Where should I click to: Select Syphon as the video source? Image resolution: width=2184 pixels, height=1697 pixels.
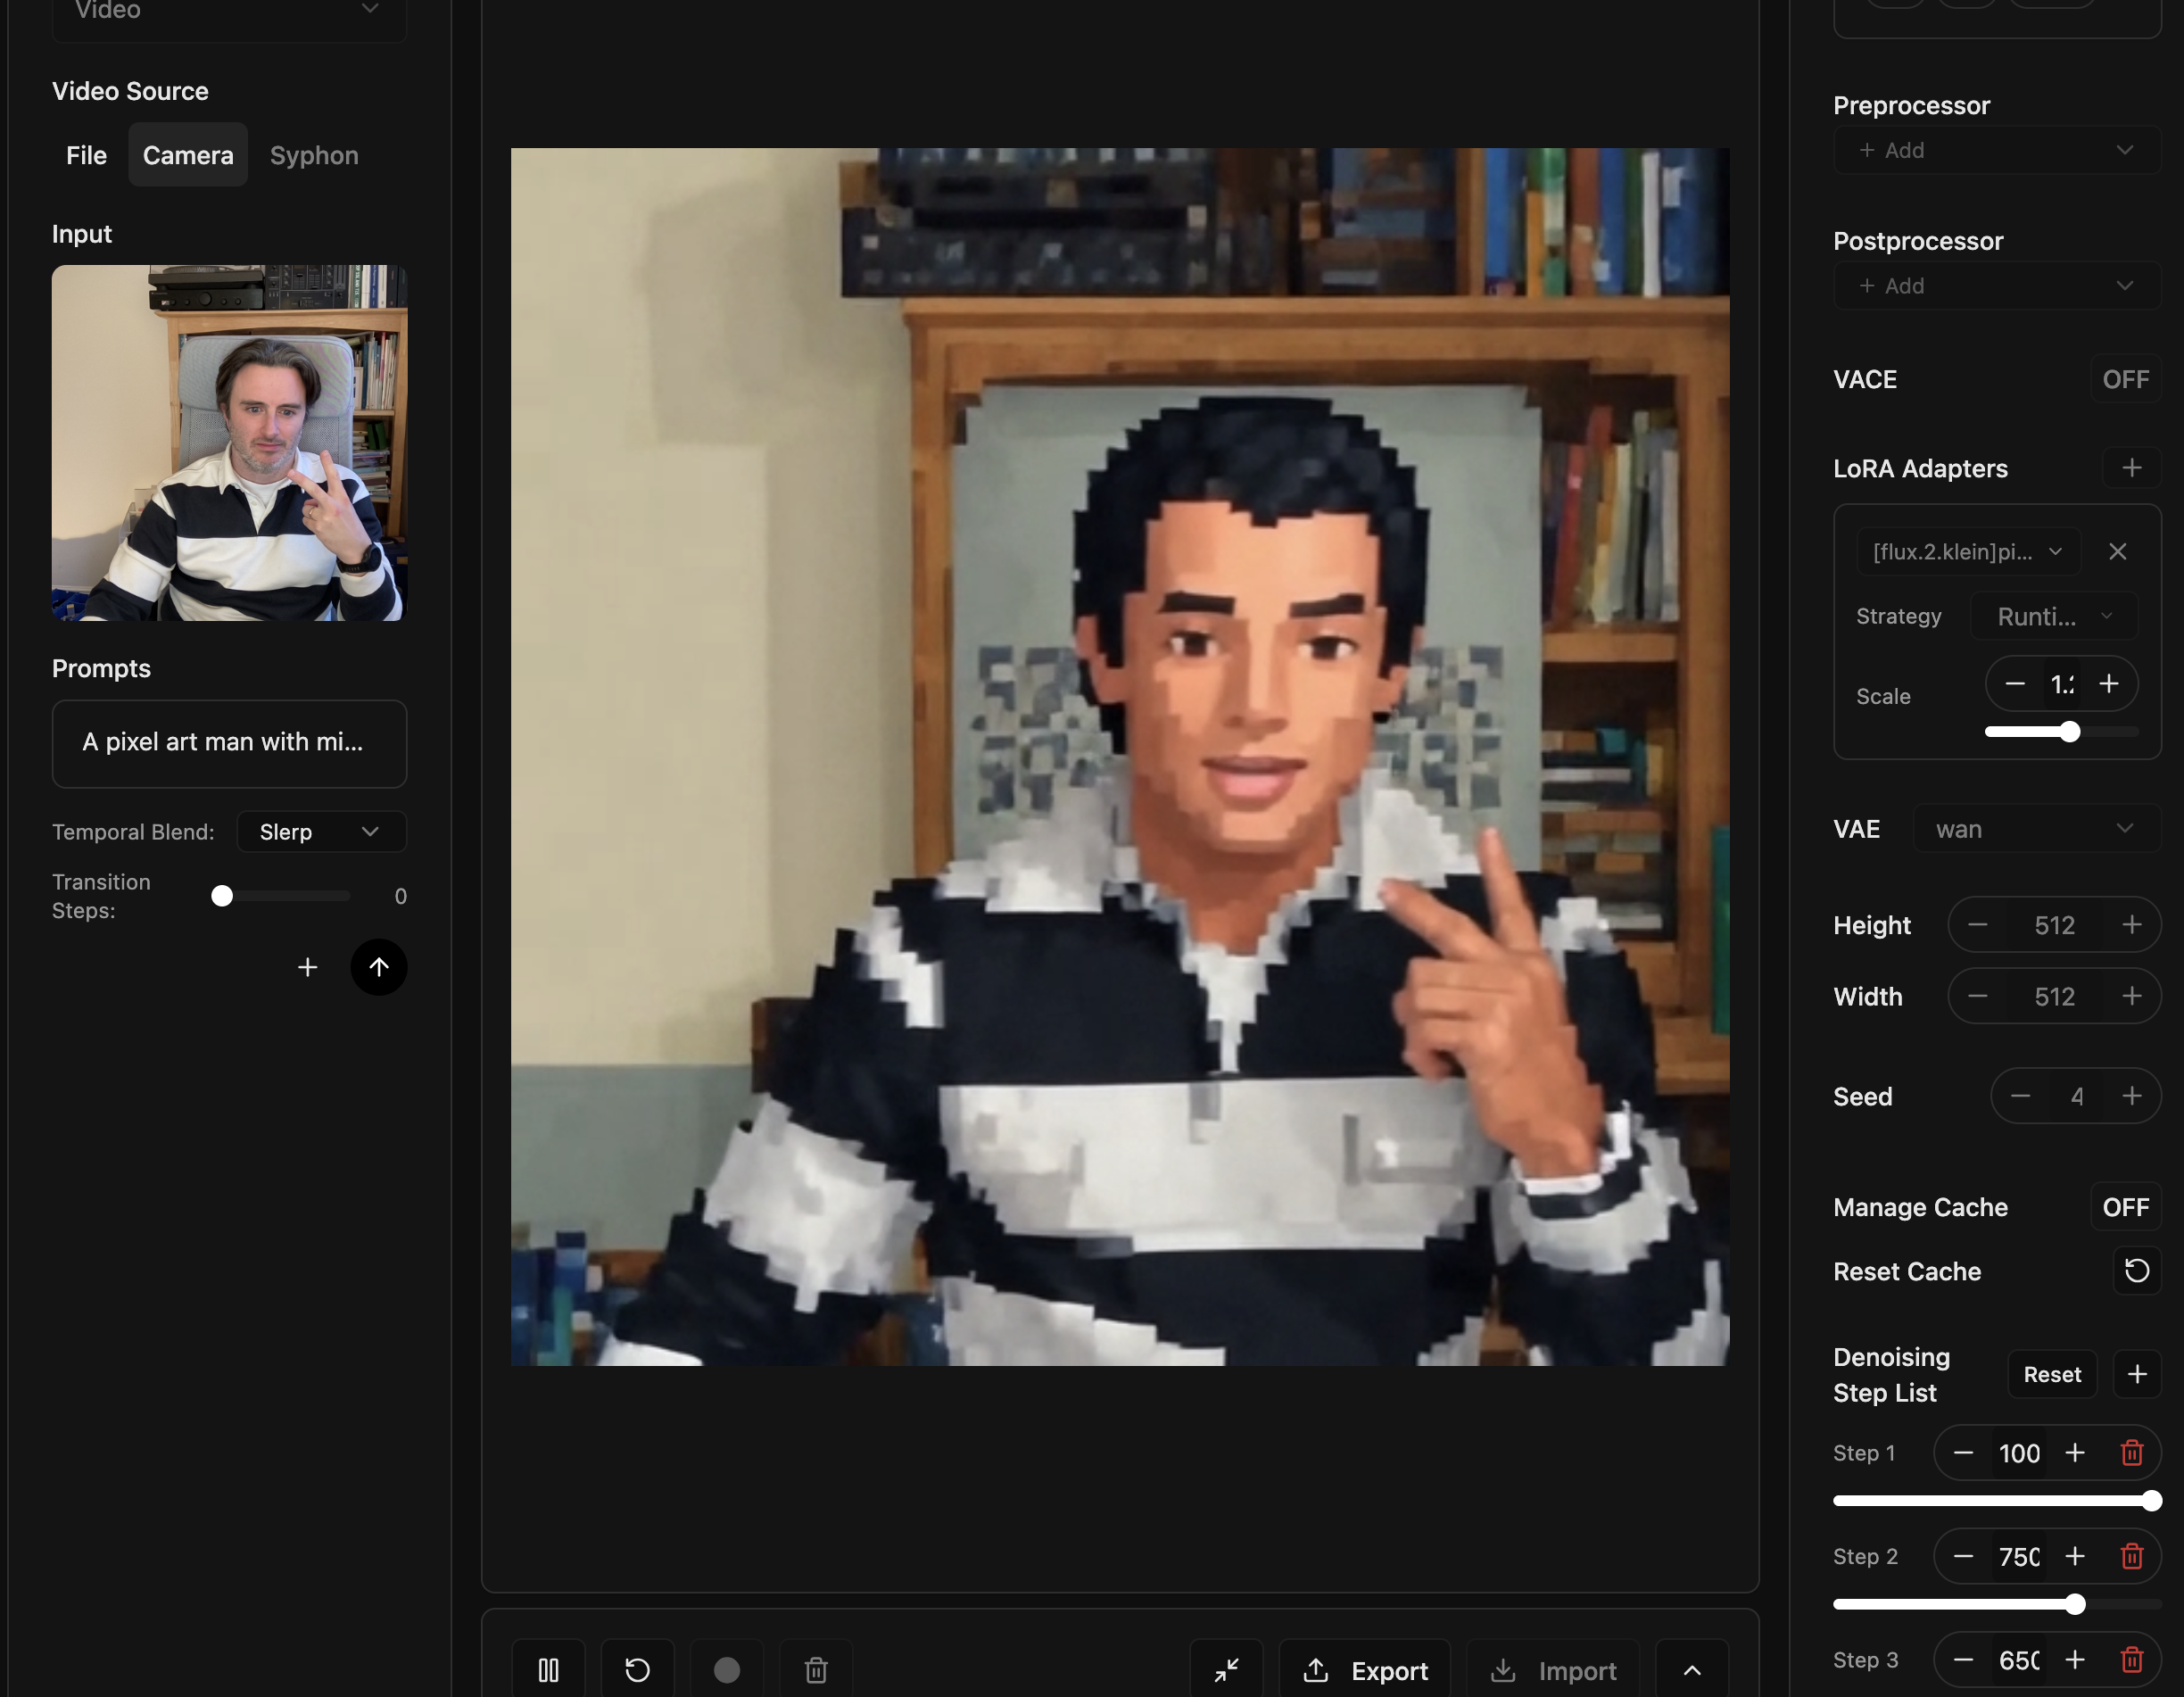tap(314, 155)
